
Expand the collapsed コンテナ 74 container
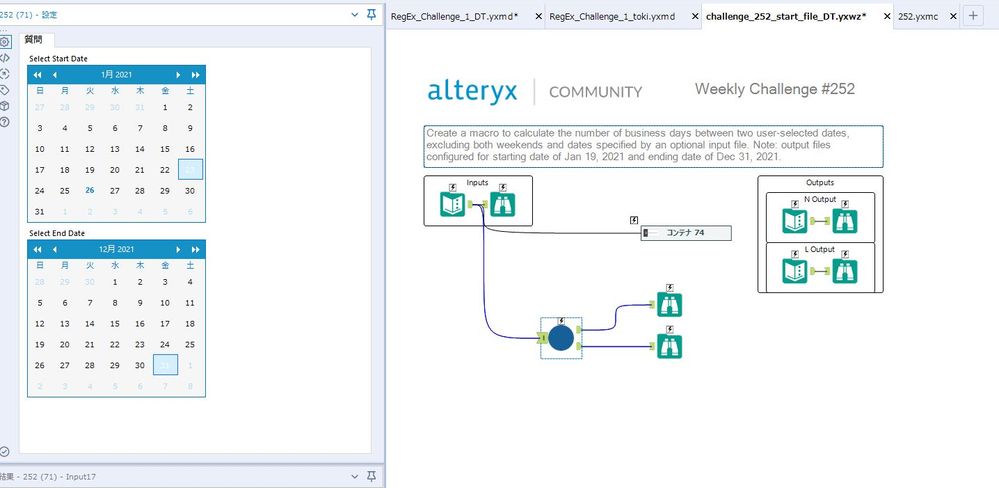click(645, 233)
